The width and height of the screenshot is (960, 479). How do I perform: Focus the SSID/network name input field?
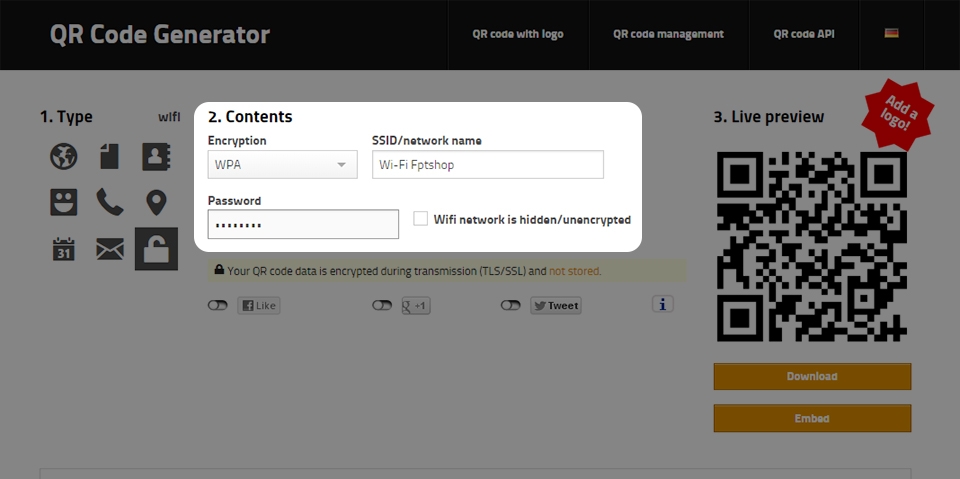(488, 165)
